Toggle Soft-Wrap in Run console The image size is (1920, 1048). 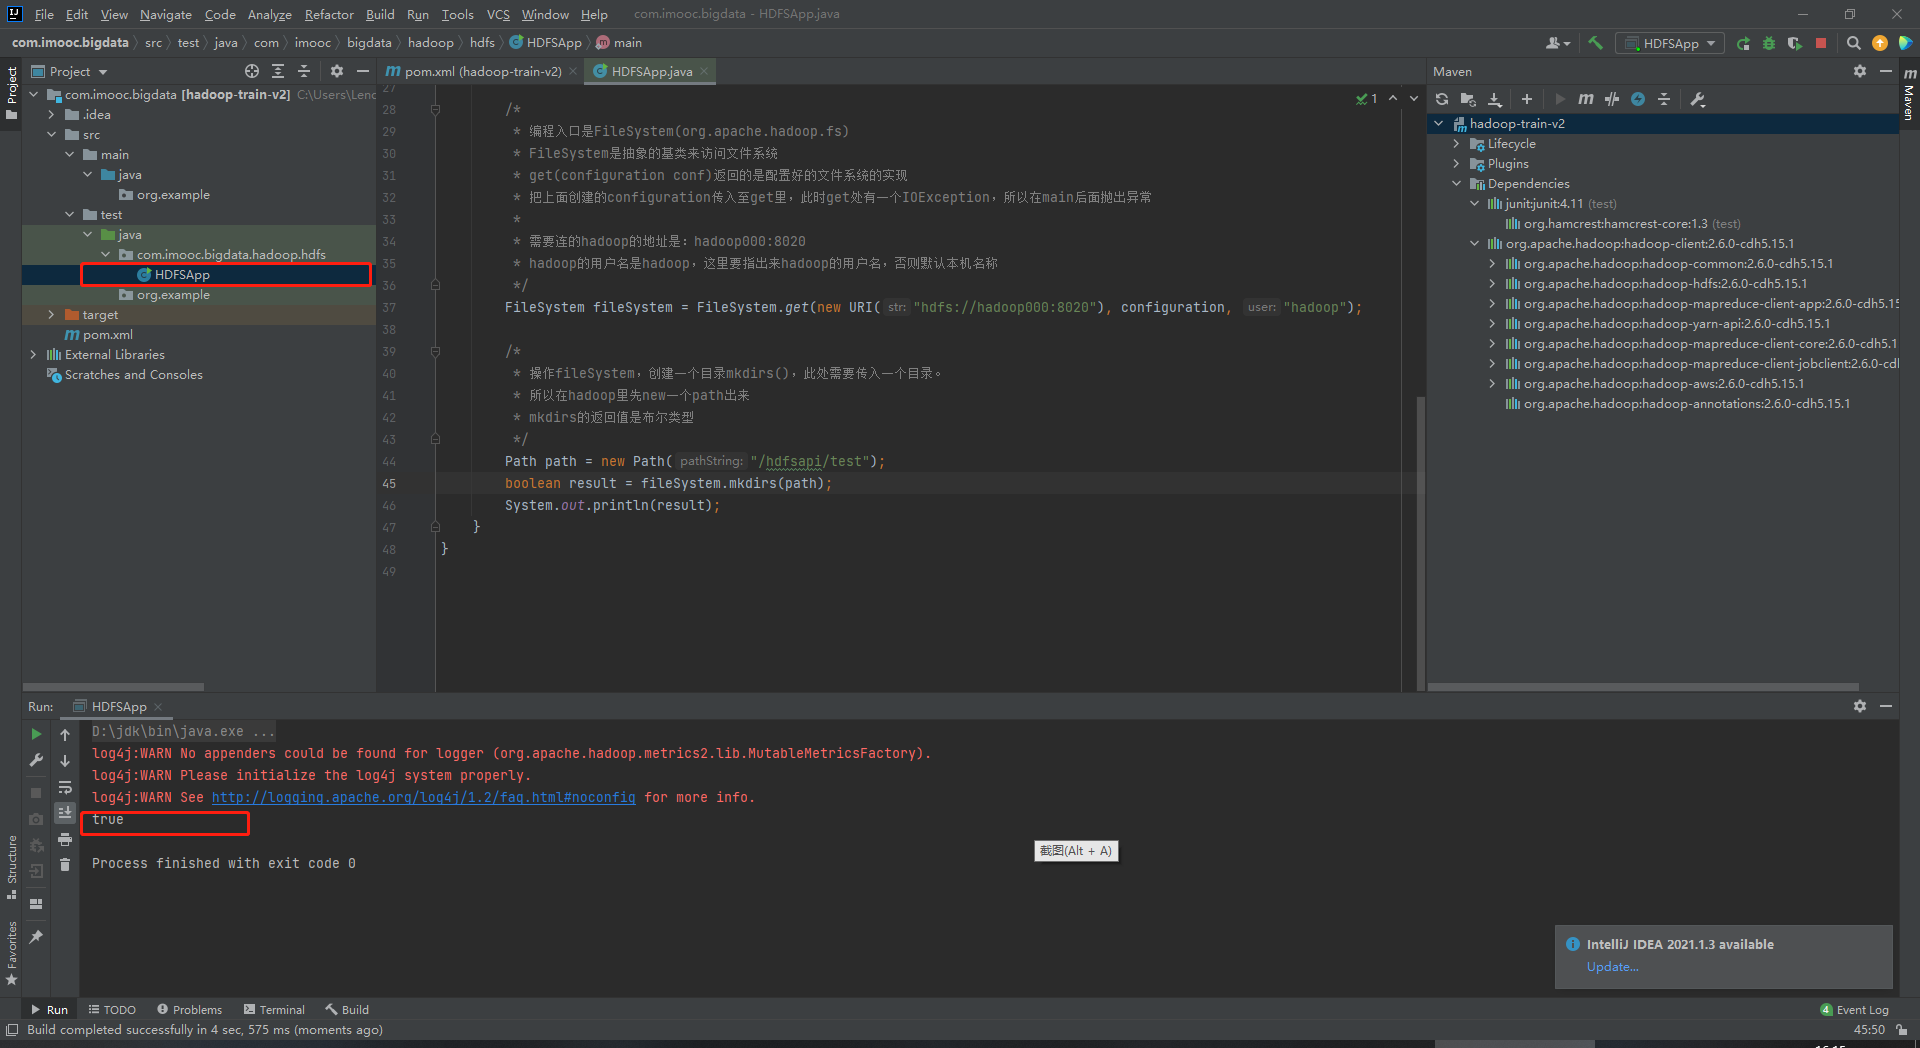pos(65,787)
